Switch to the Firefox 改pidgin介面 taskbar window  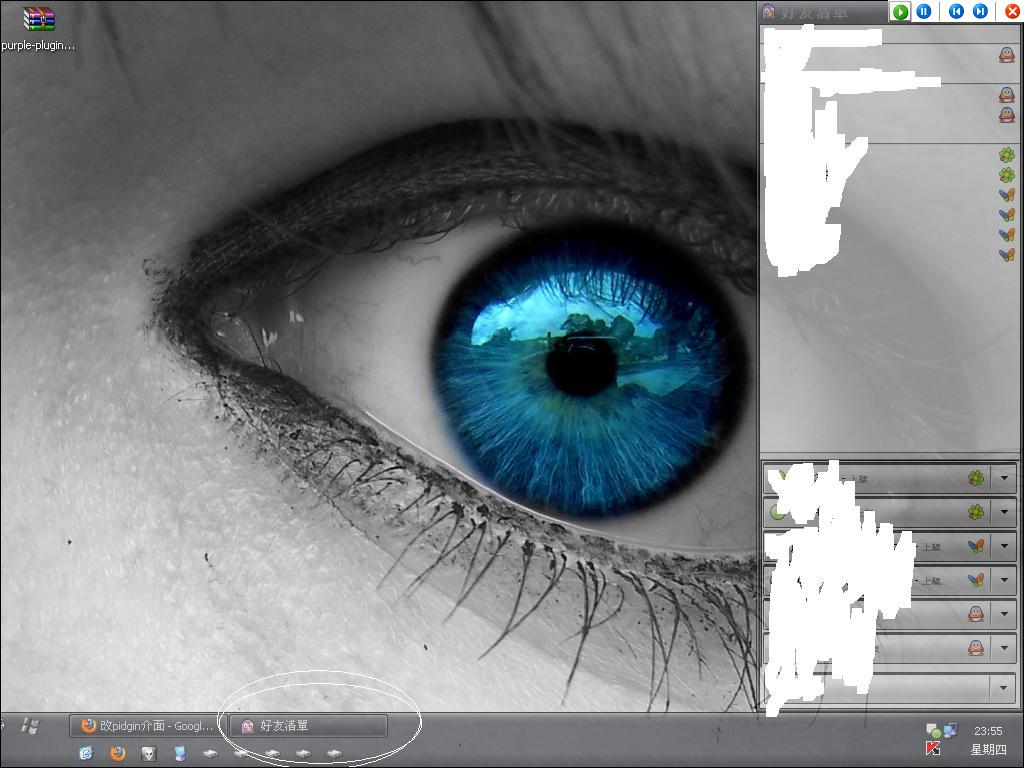coord(148,726)
